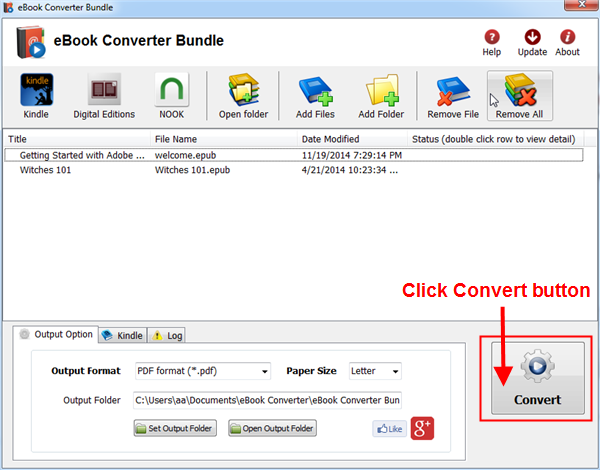The height and width of the screenshot is (470, 600).
Task: Click the Add Folder toolbar icon
Action: [381, 96]
